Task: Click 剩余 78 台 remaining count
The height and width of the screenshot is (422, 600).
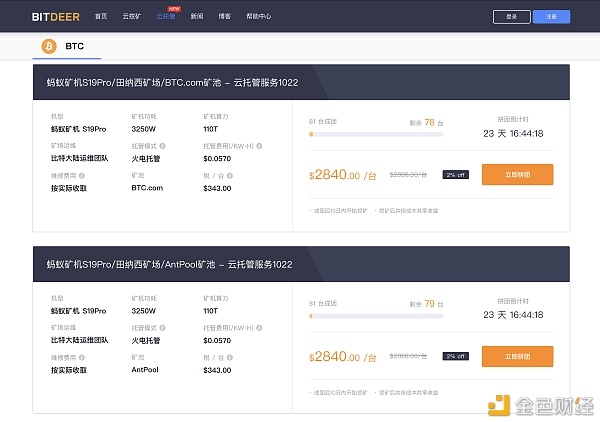Action: pyautogui.click(x=426, y=122)
